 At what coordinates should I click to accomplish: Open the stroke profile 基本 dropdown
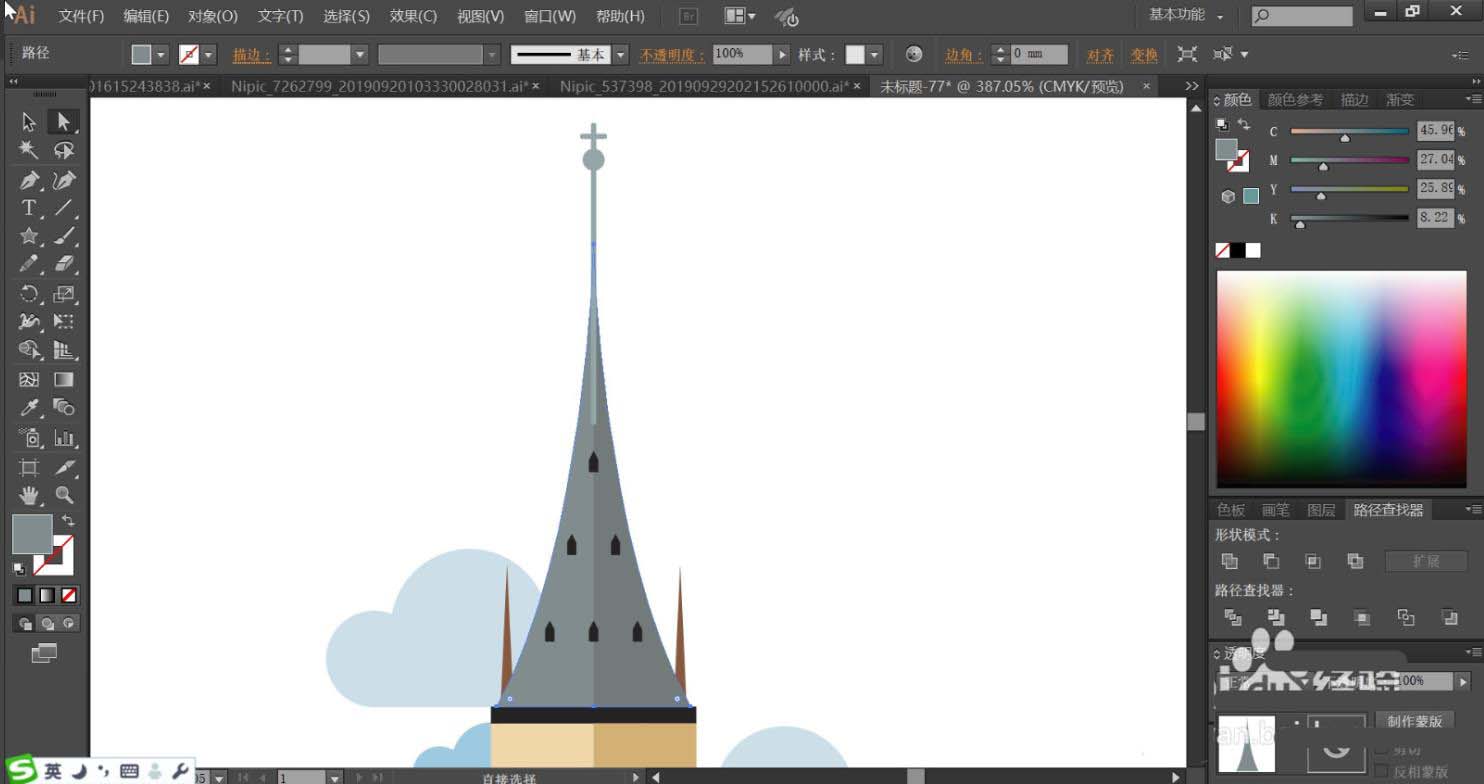(621, 55)
